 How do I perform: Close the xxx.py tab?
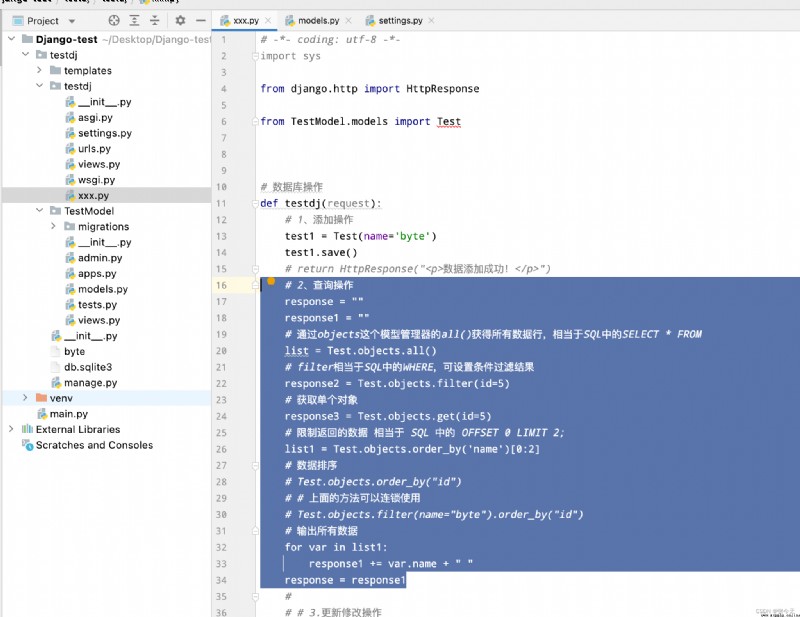tap(268, 20)
